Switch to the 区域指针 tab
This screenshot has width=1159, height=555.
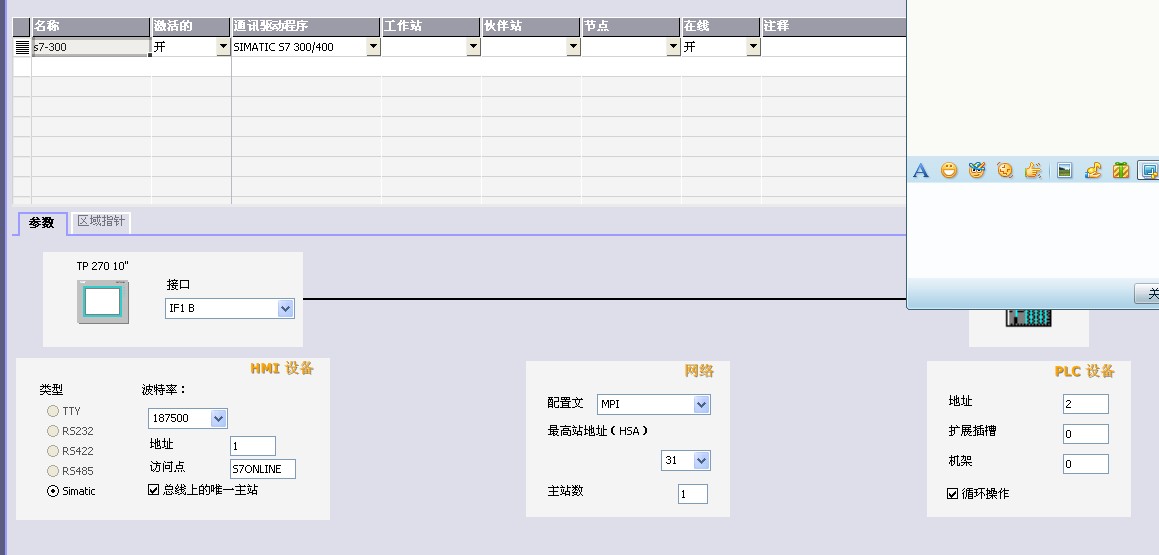click(101, 221)
